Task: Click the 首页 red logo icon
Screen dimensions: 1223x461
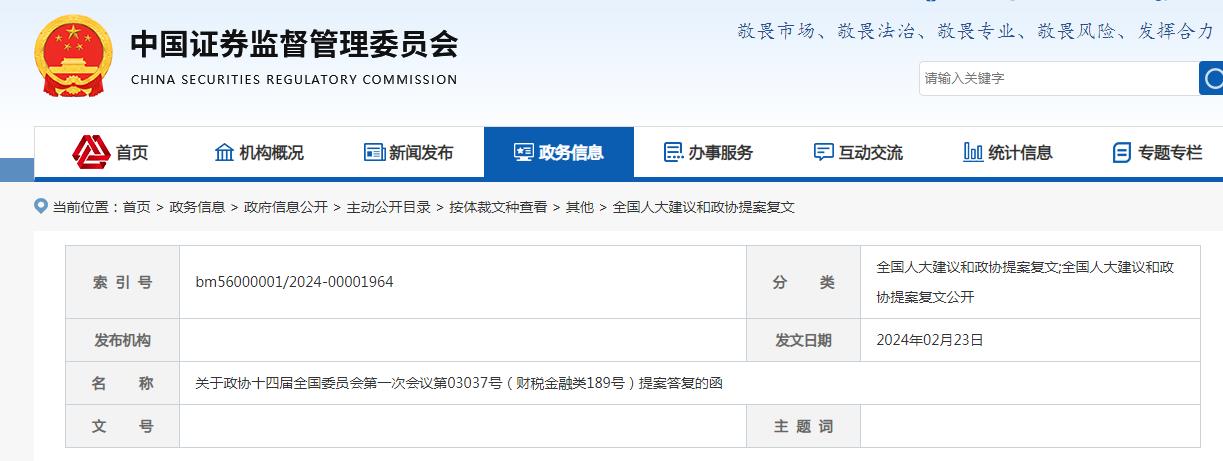Action: (91, 152)
